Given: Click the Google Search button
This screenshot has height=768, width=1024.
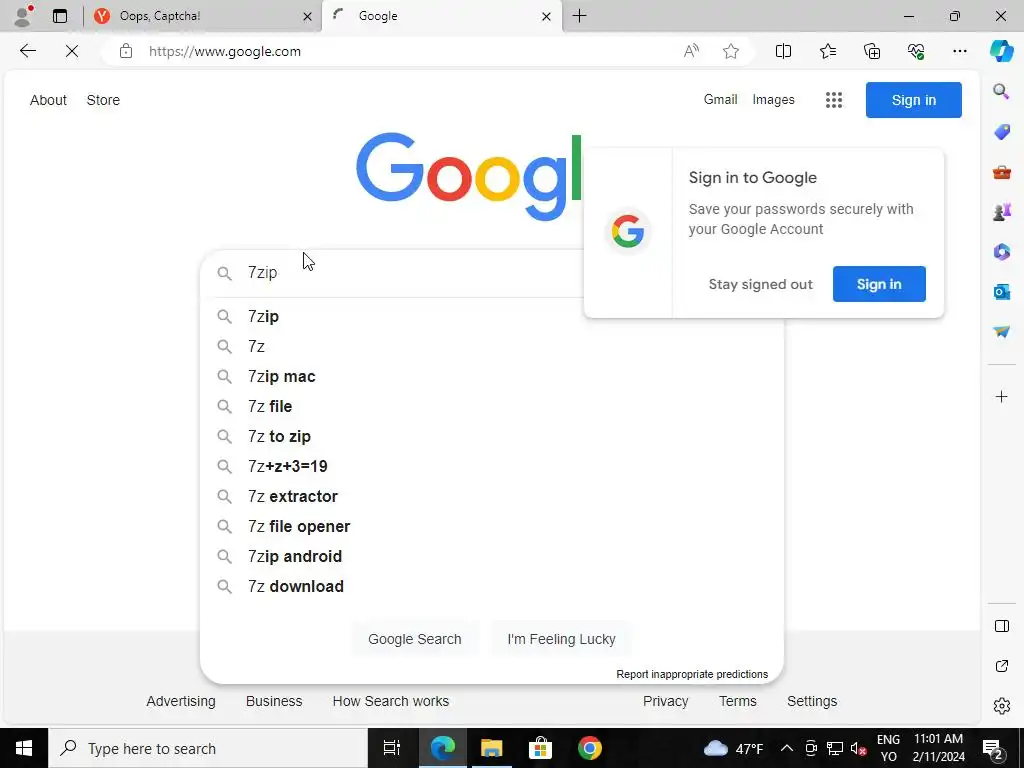Looking at the screenshot, I should 415,639.
